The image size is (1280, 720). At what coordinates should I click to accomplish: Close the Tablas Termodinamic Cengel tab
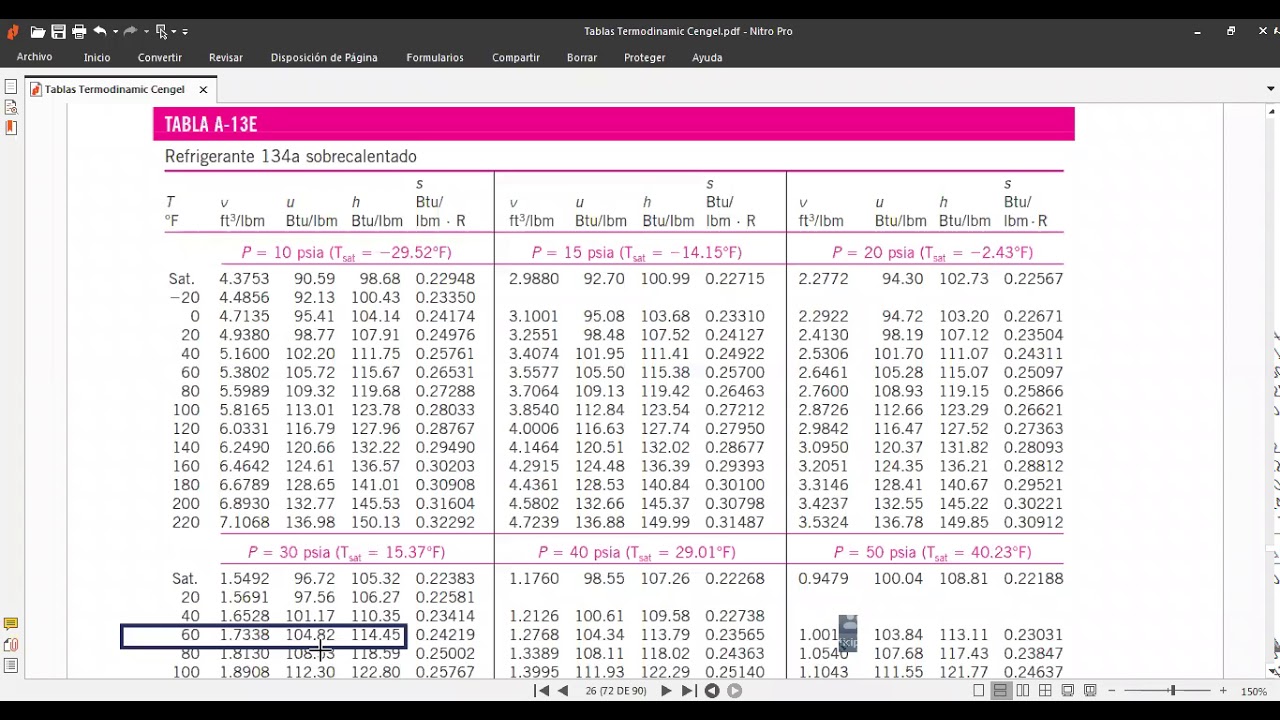click(203, 89)
